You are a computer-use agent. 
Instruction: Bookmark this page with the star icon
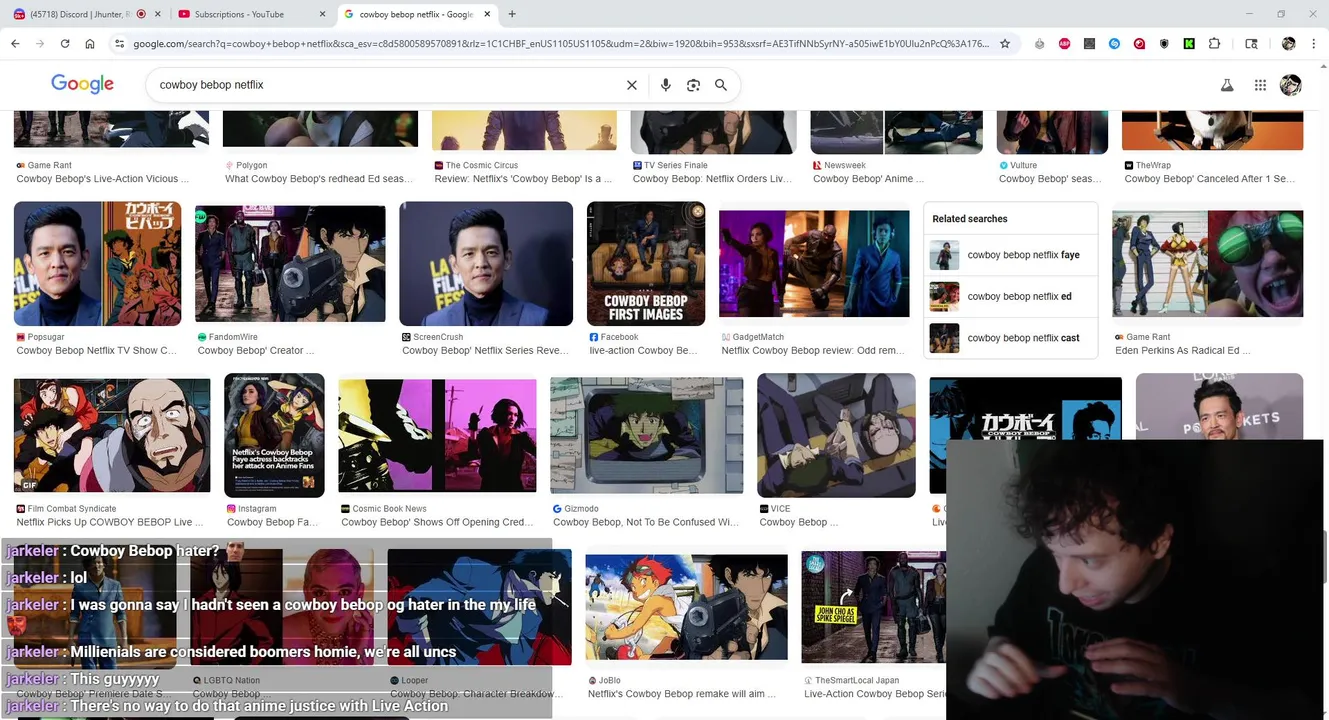point(1005,44)
